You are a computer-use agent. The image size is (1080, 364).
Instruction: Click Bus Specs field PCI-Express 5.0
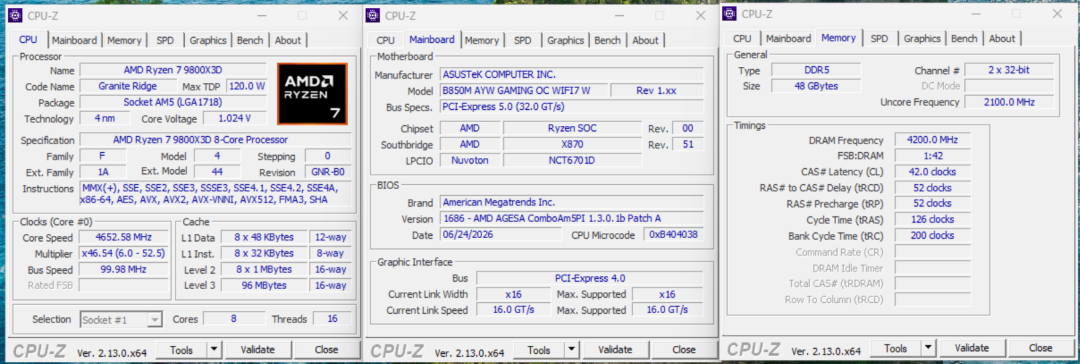pos(572,107)
